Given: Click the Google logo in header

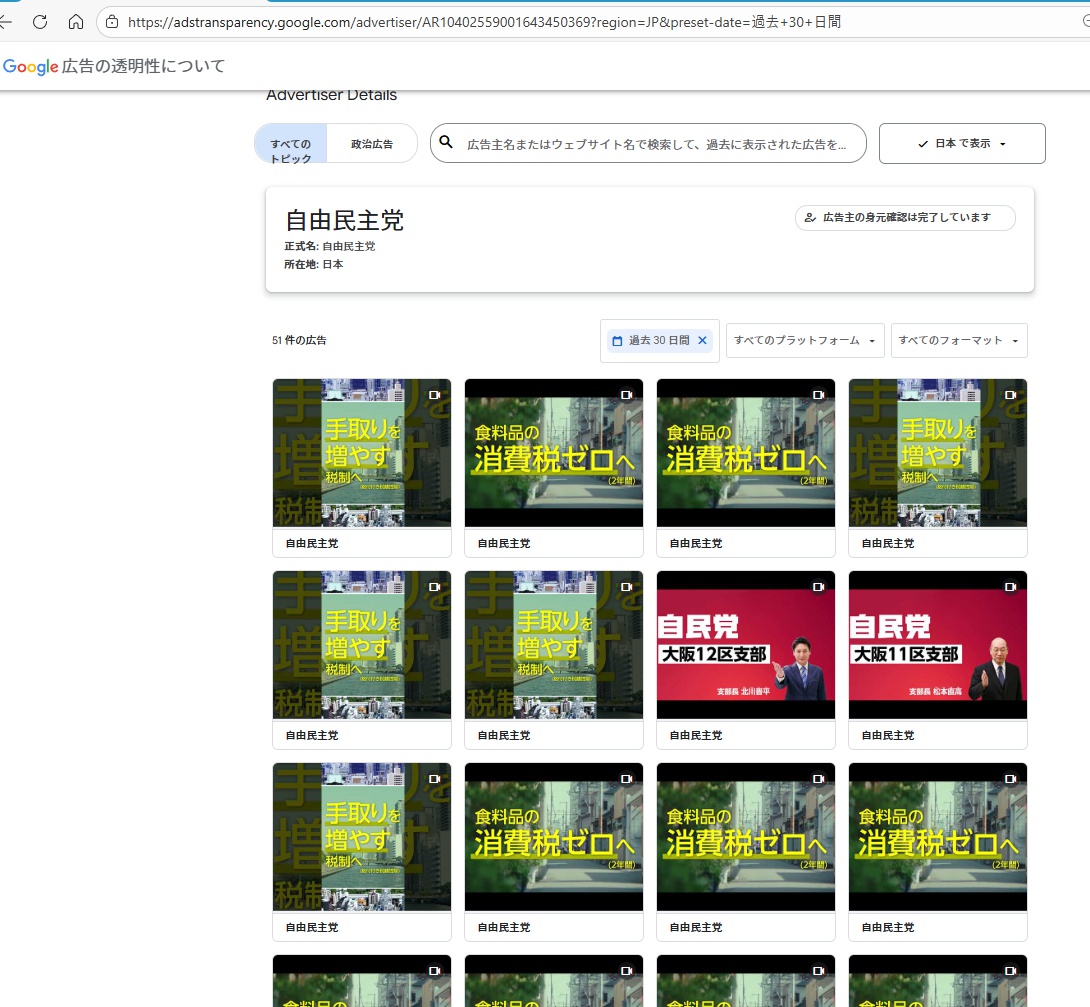Looking at the screenshot, I should (30, 67).
